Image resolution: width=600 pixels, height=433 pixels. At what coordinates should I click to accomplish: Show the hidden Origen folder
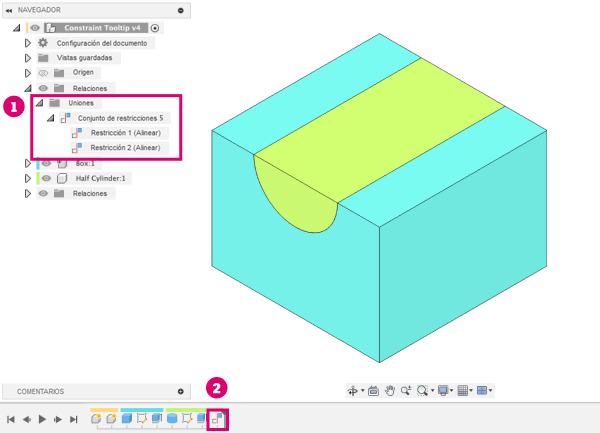point(43,73)
